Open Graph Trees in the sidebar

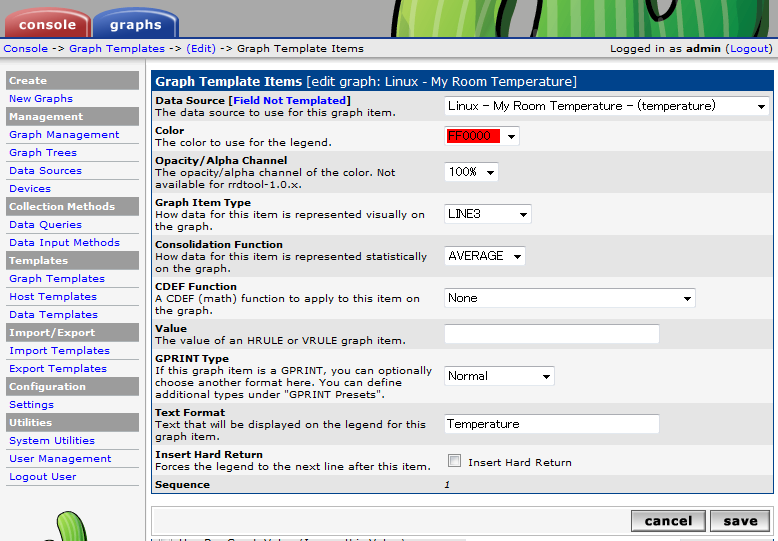point(43,153)
